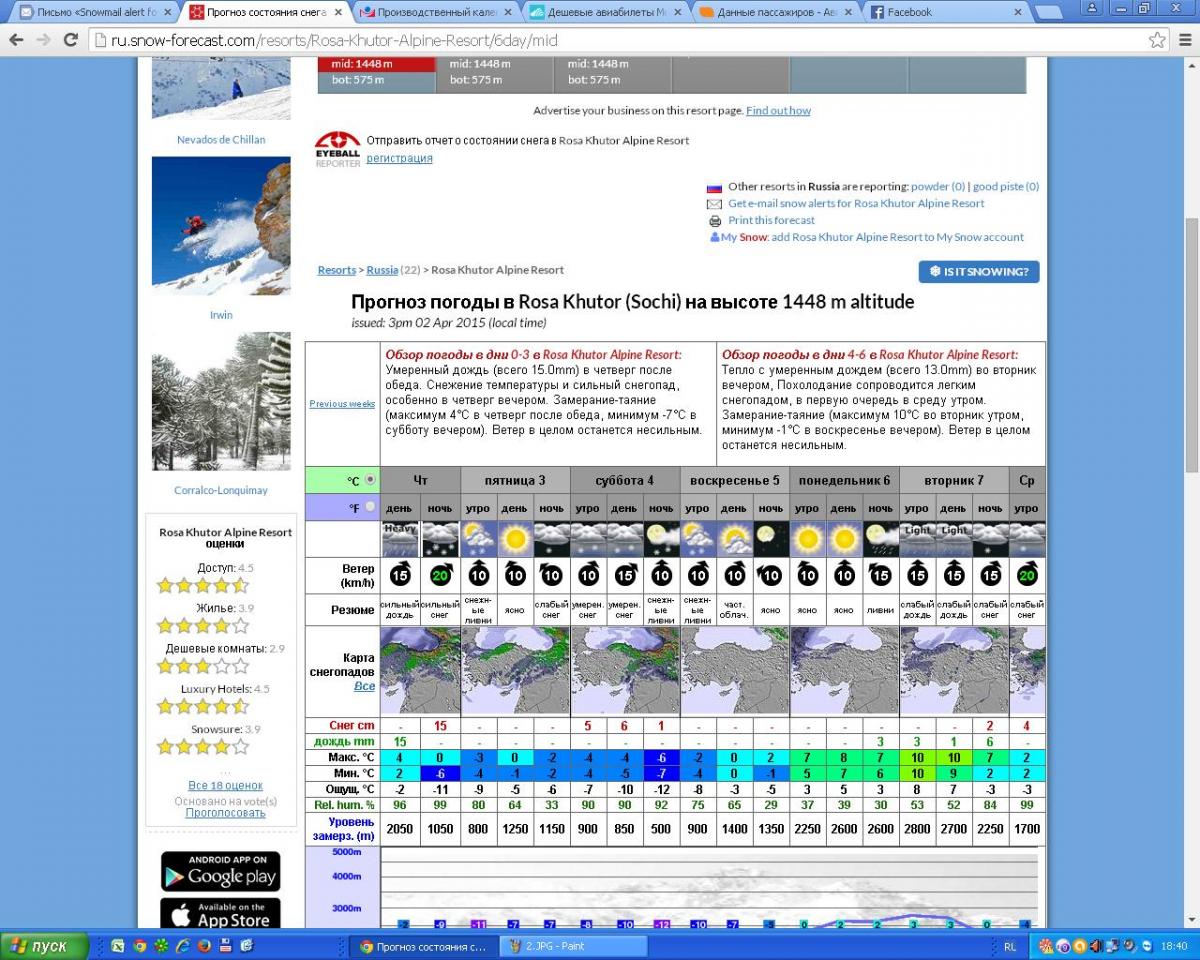Click Sunday night clear moon icon
The width and height of the screenshot is (1200, 960).
[770, 539]
